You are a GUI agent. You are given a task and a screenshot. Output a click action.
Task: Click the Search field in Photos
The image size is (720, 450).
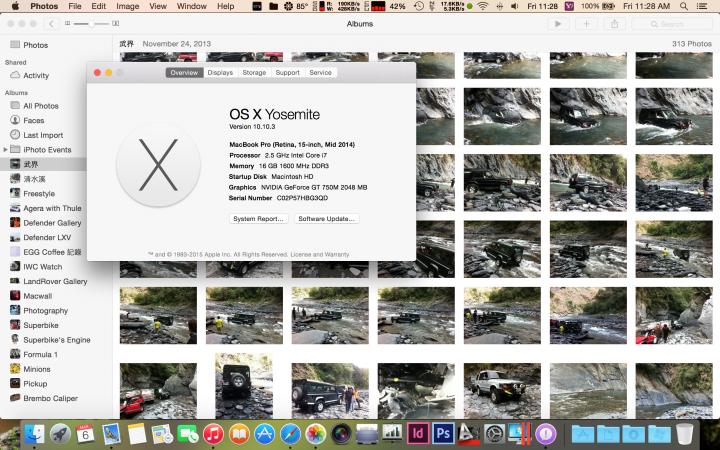tap(672, 24)
